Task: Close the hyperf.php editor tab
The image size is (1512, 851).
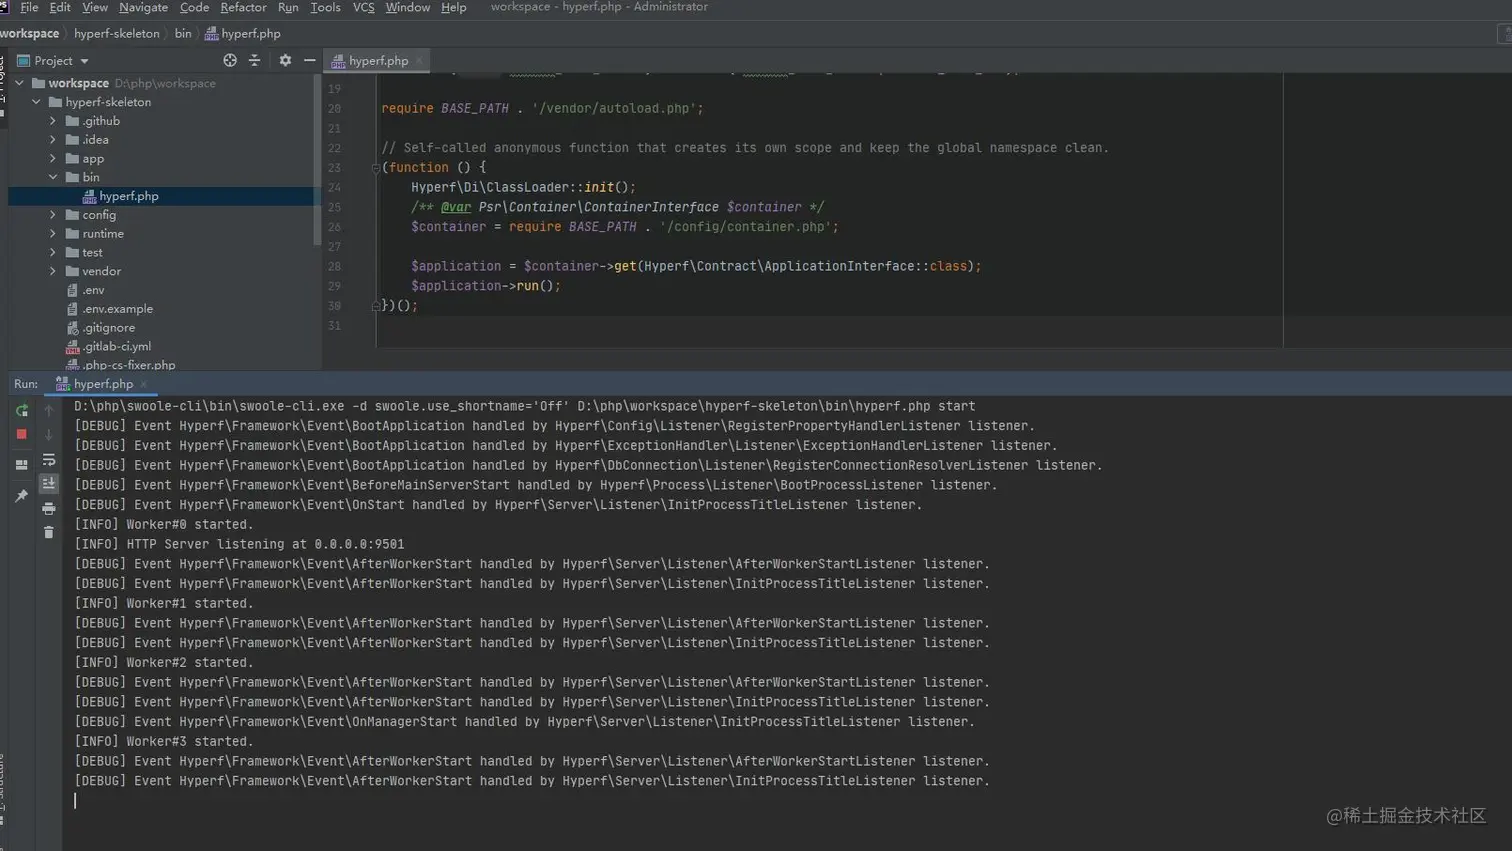Action: click(x=419, y=61)
